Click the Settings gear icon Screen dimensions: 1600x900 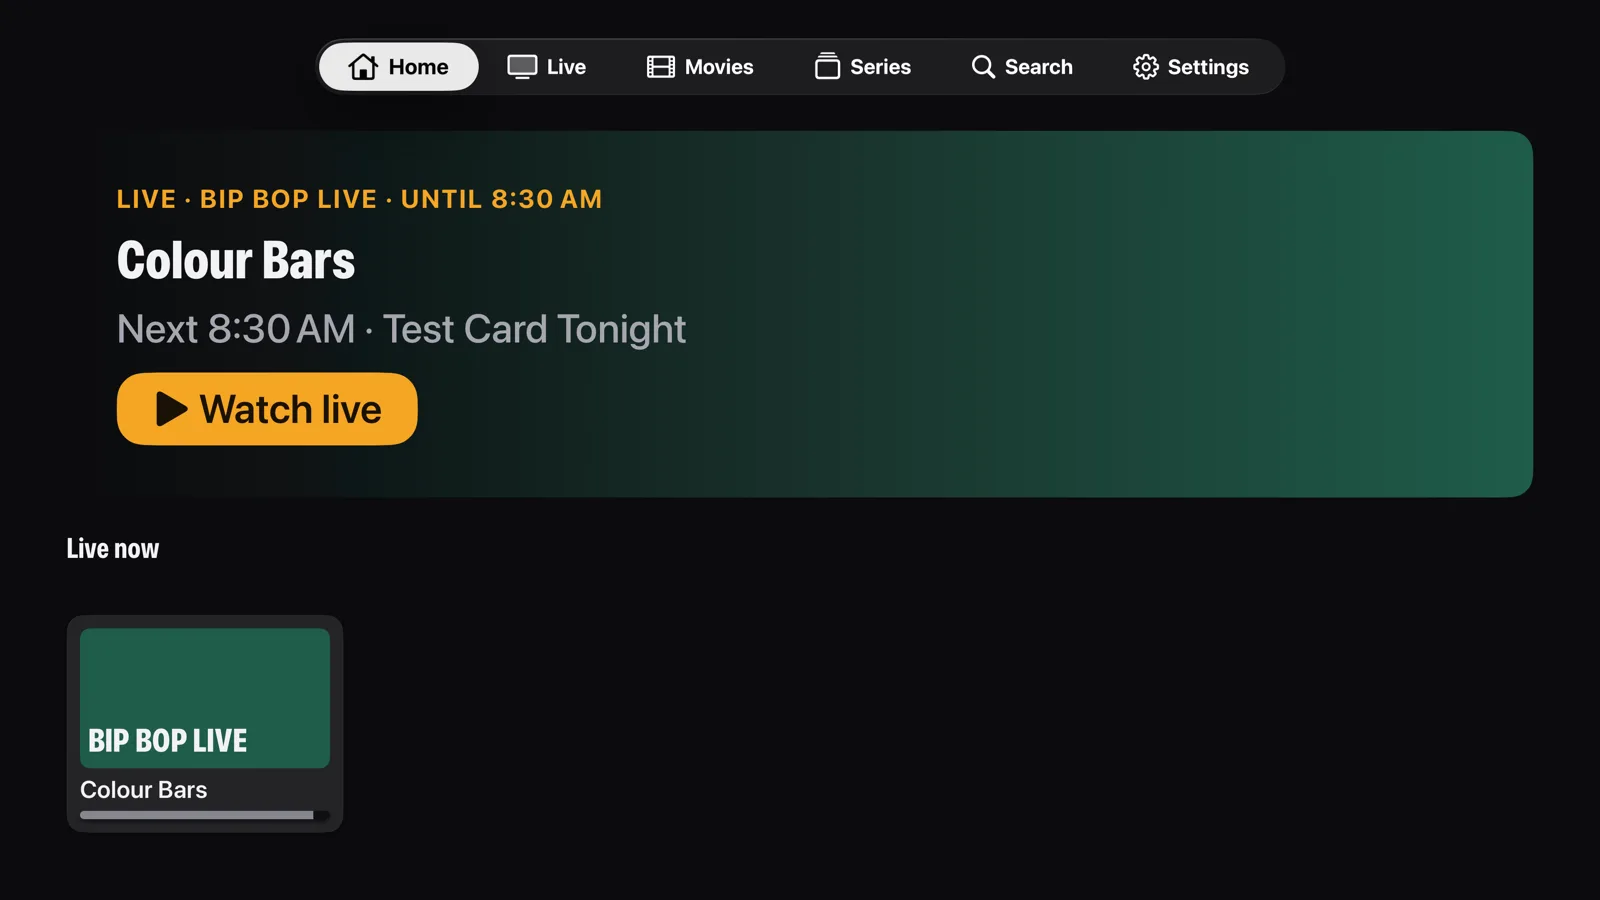click(1145, 67)
